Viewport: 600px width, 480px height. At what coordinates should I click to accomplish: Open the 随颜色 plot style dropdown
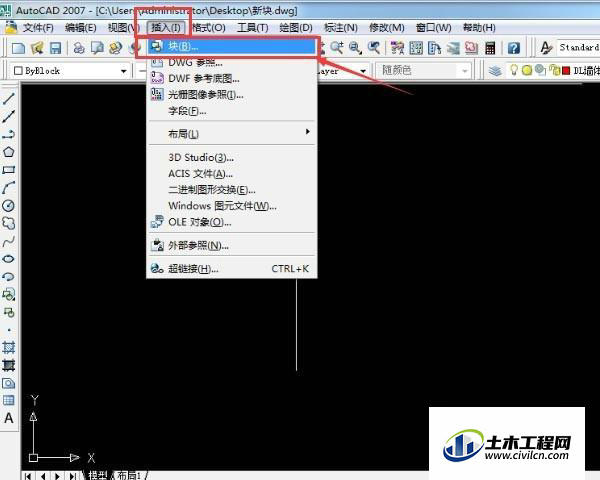pyautogui.click(x=422, y=70)
